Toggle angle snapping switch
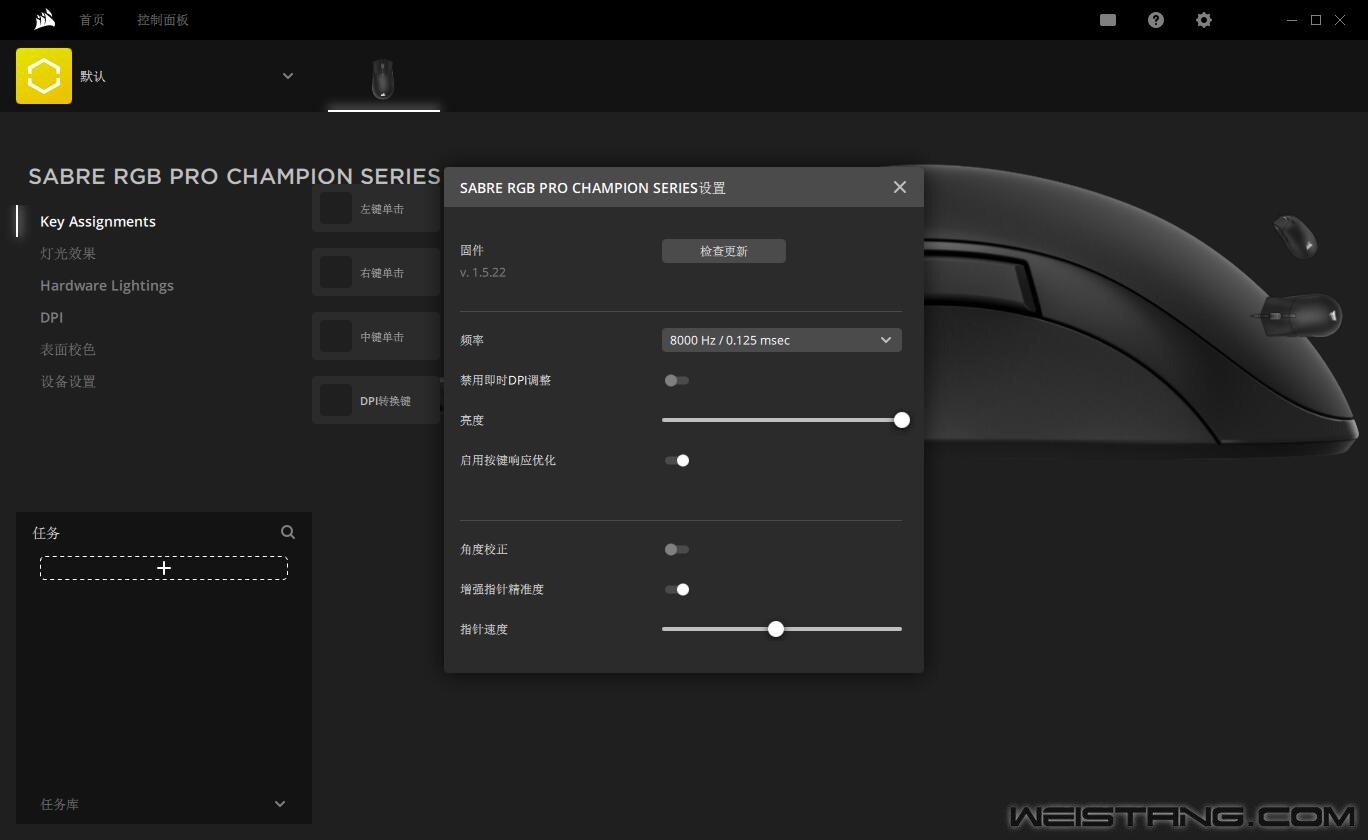Screen dimensions: 1368x840 [677, 549]
